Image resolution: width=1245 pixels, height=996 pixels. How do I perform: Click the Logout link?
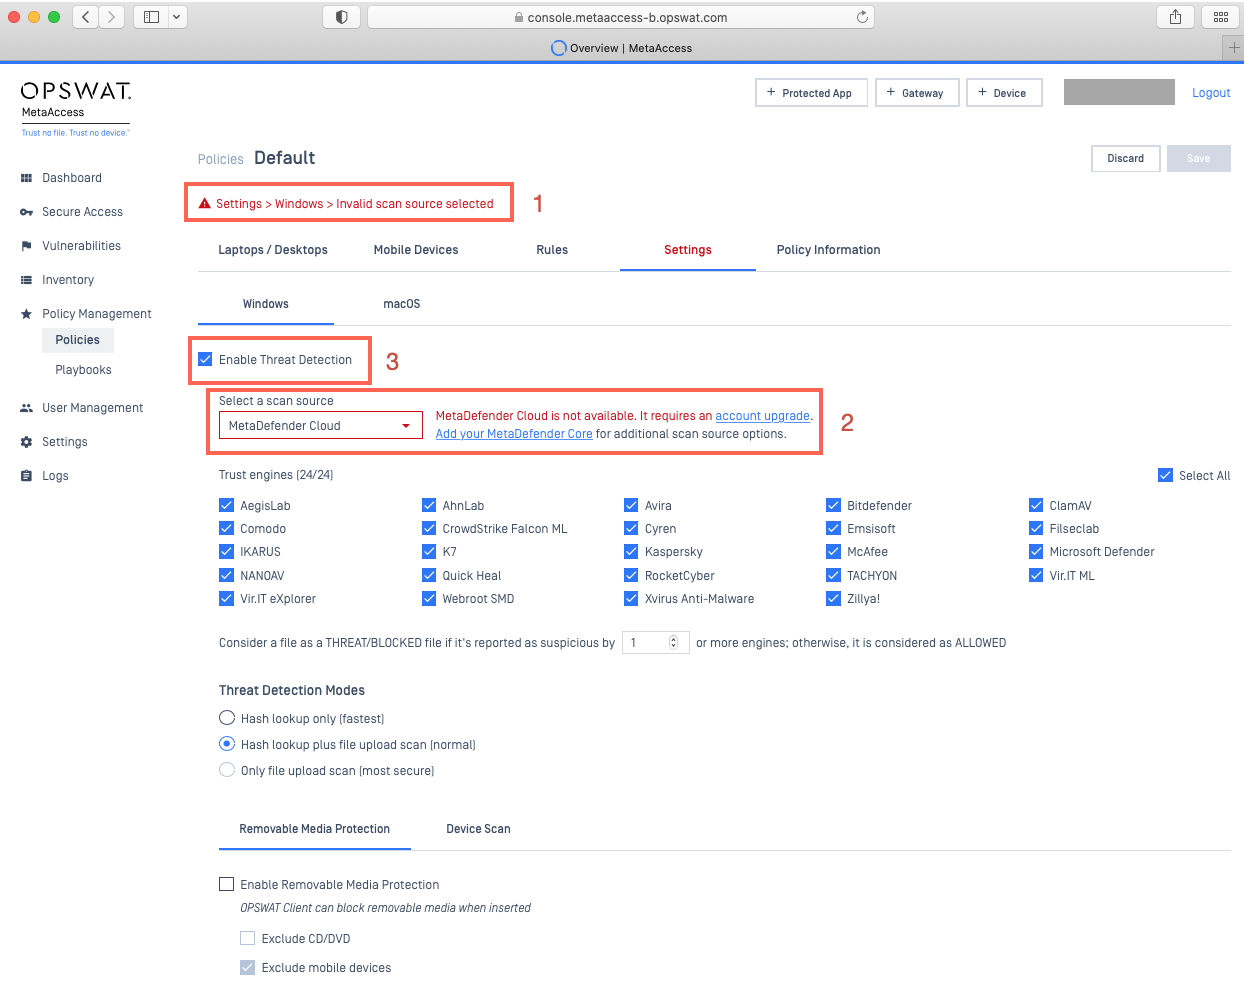pyautogui.click(x=1211, y=93)
